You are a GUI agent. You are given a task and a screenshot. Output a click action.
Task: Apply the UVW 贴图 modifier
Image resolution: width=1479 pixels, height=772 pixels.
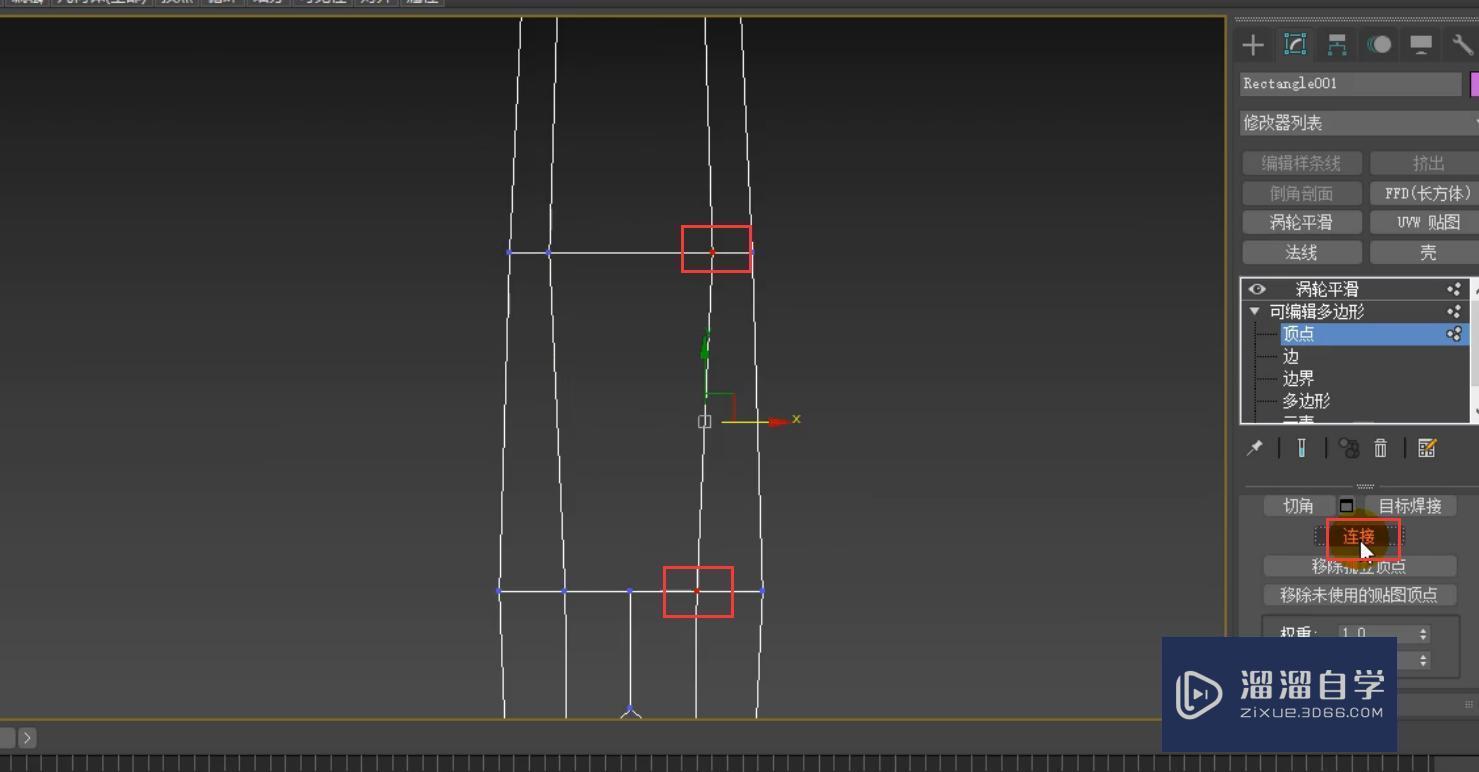(x=1425, y=222)
